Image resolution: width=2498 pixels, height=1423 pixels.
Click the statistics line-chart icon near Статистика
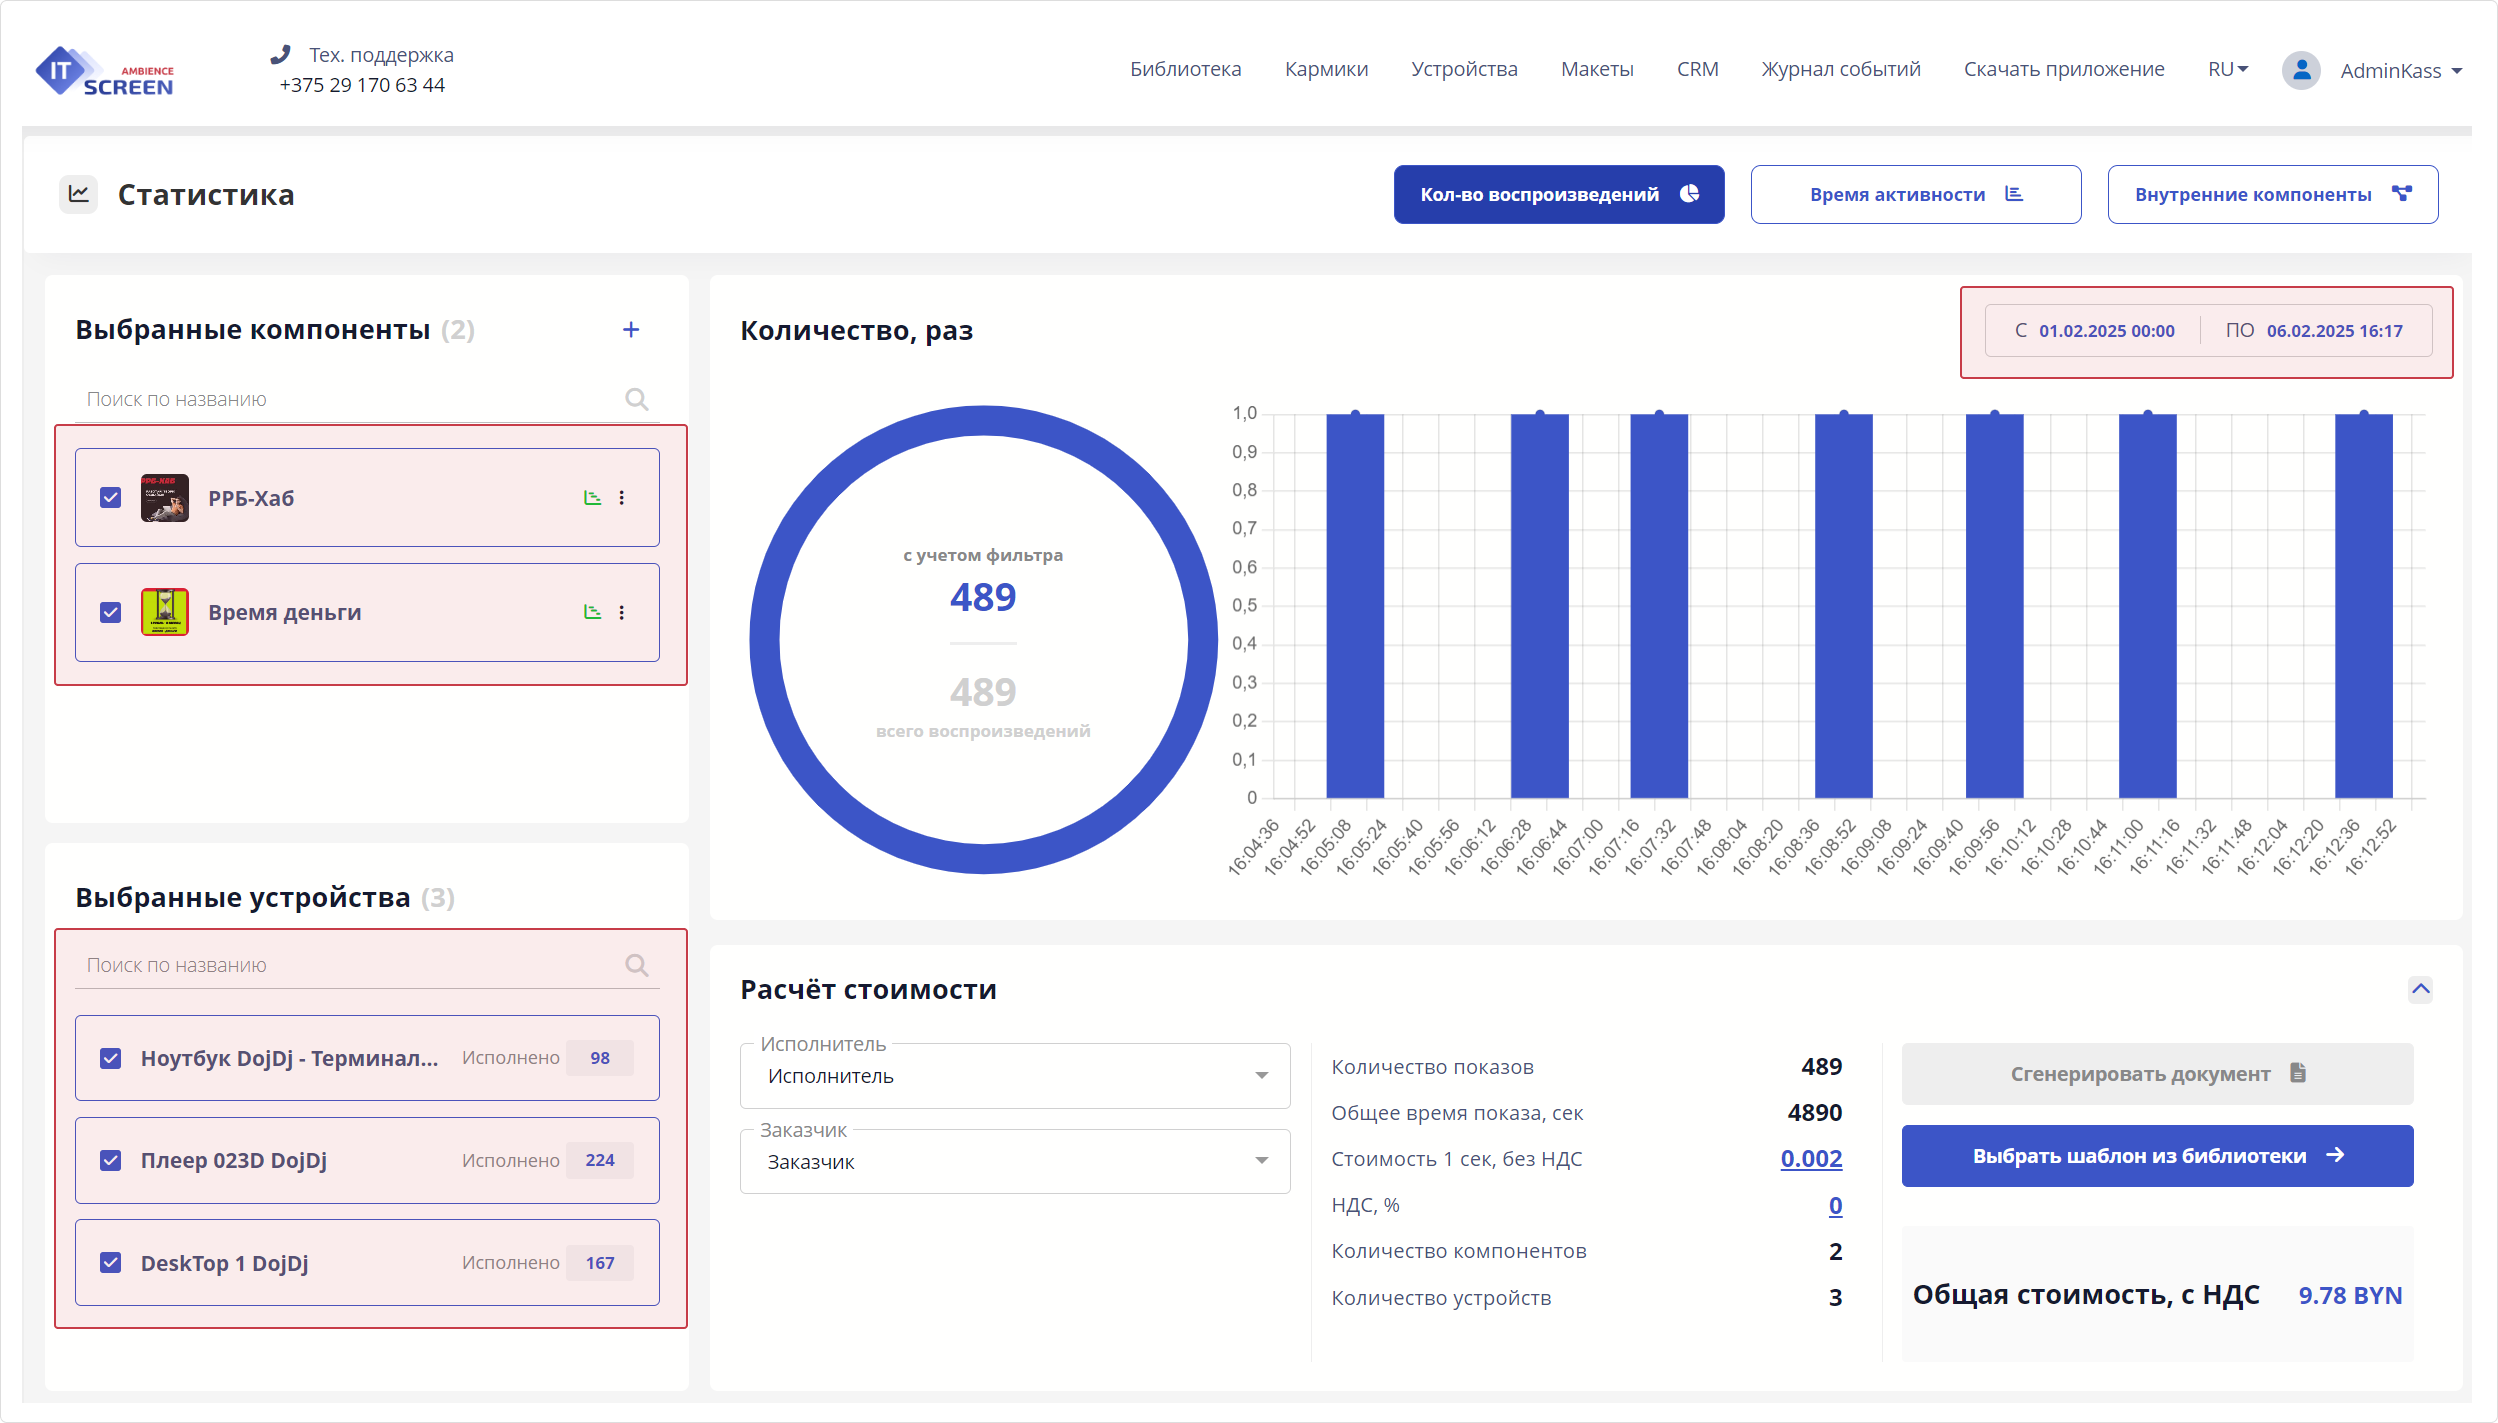pyautogui.click(x=79, y=194)
